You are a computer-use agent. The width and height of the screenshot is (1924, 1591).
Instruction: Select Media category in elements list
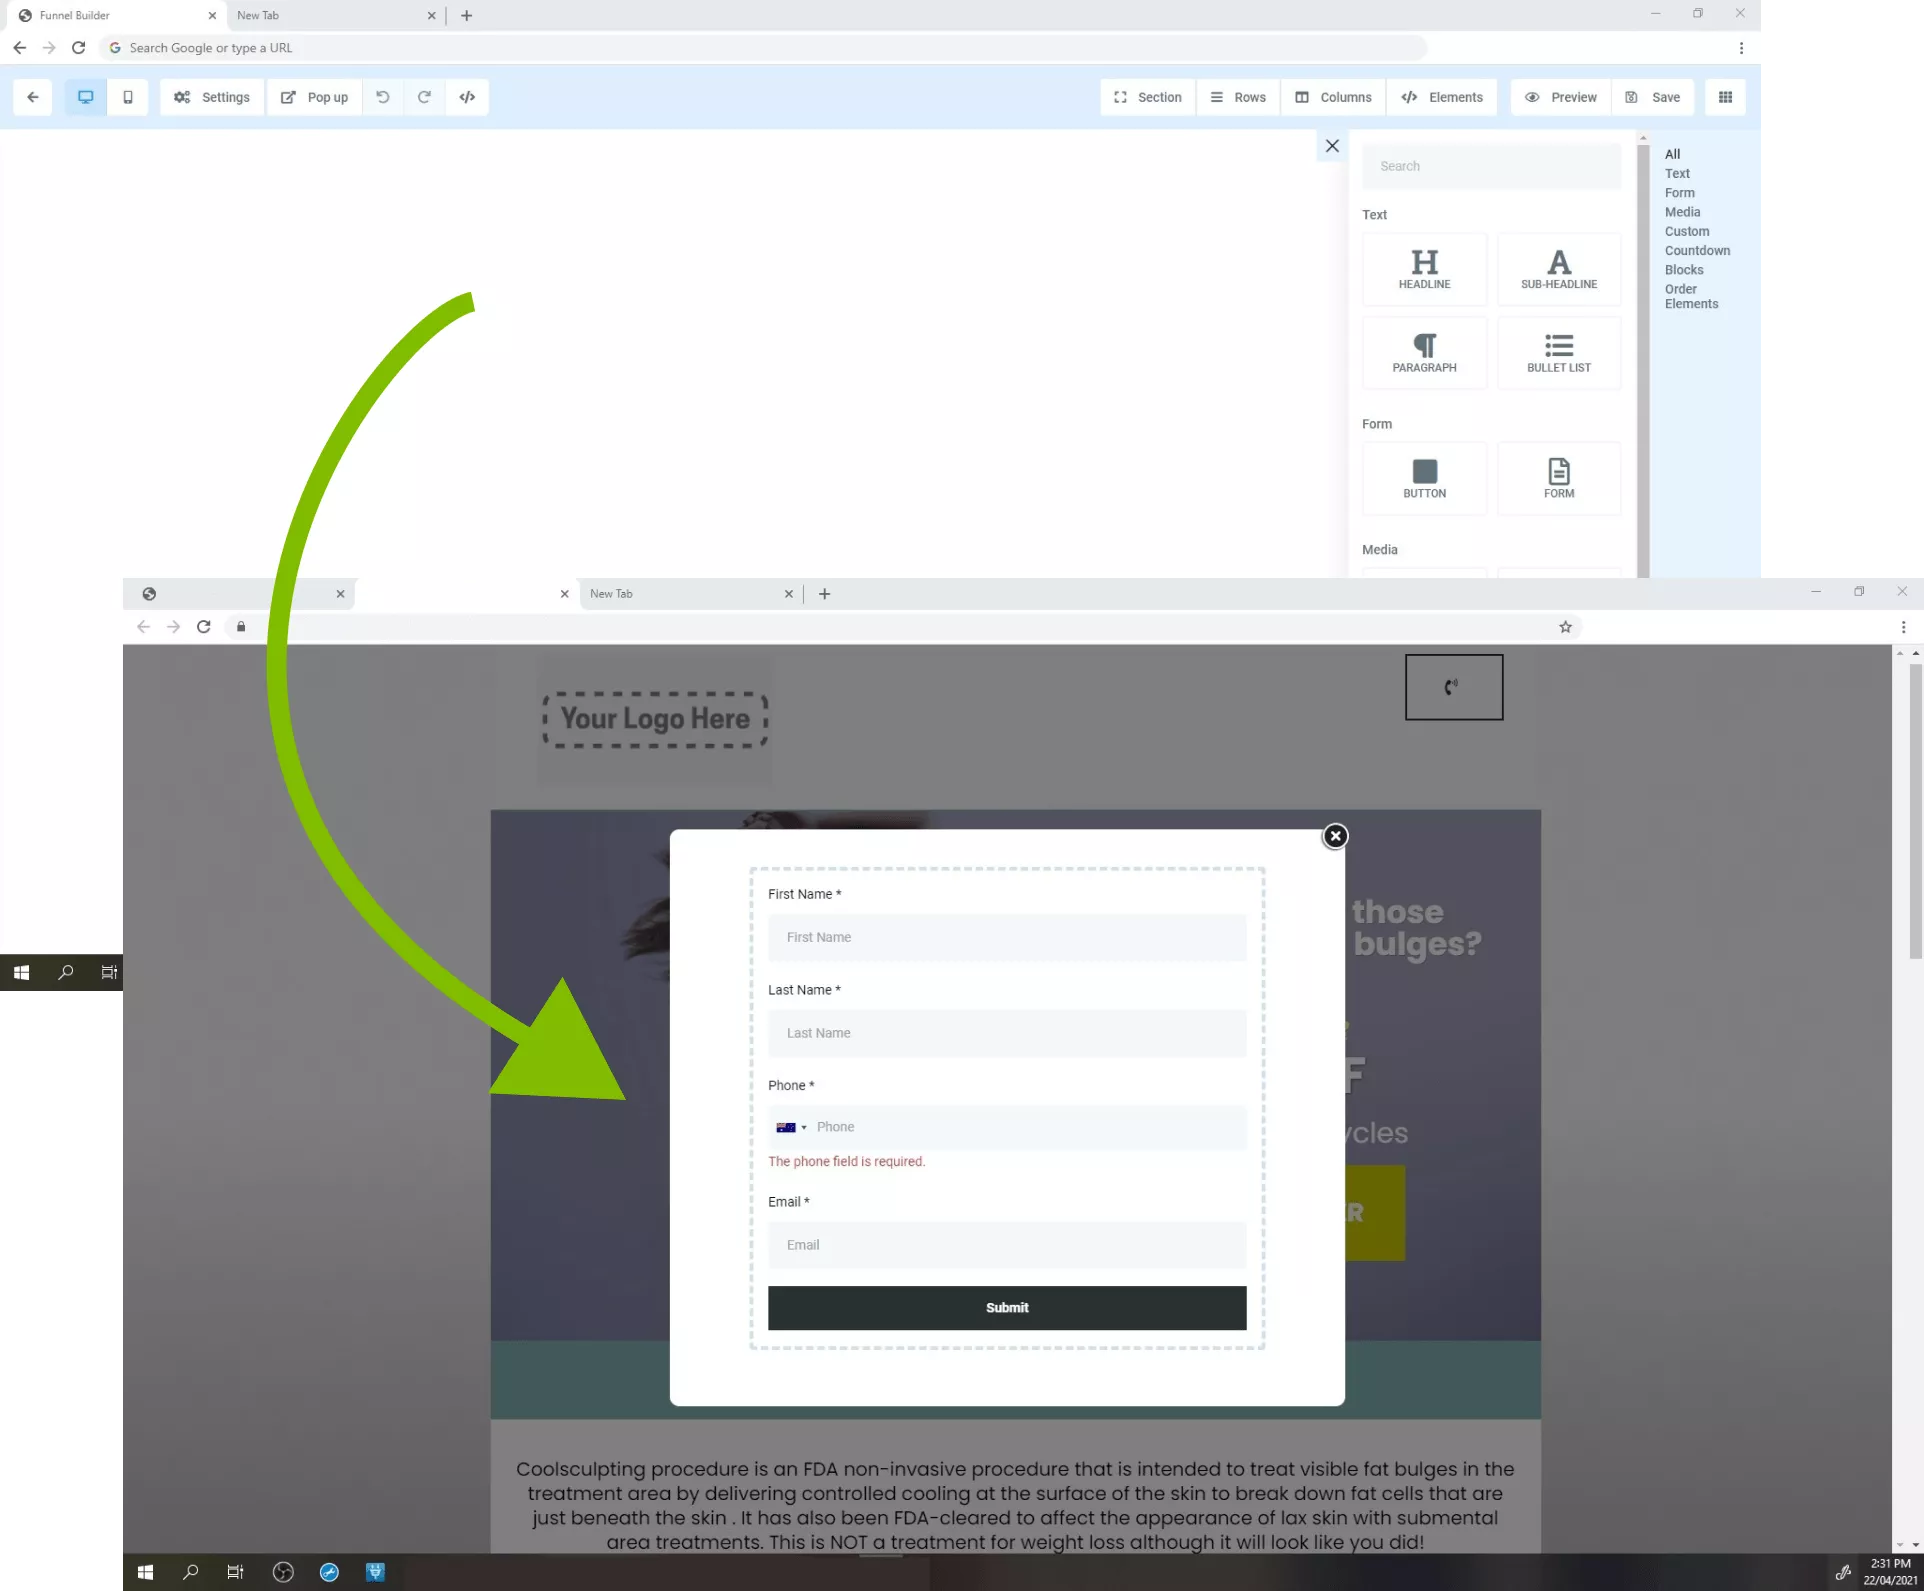coord(1682,212)
